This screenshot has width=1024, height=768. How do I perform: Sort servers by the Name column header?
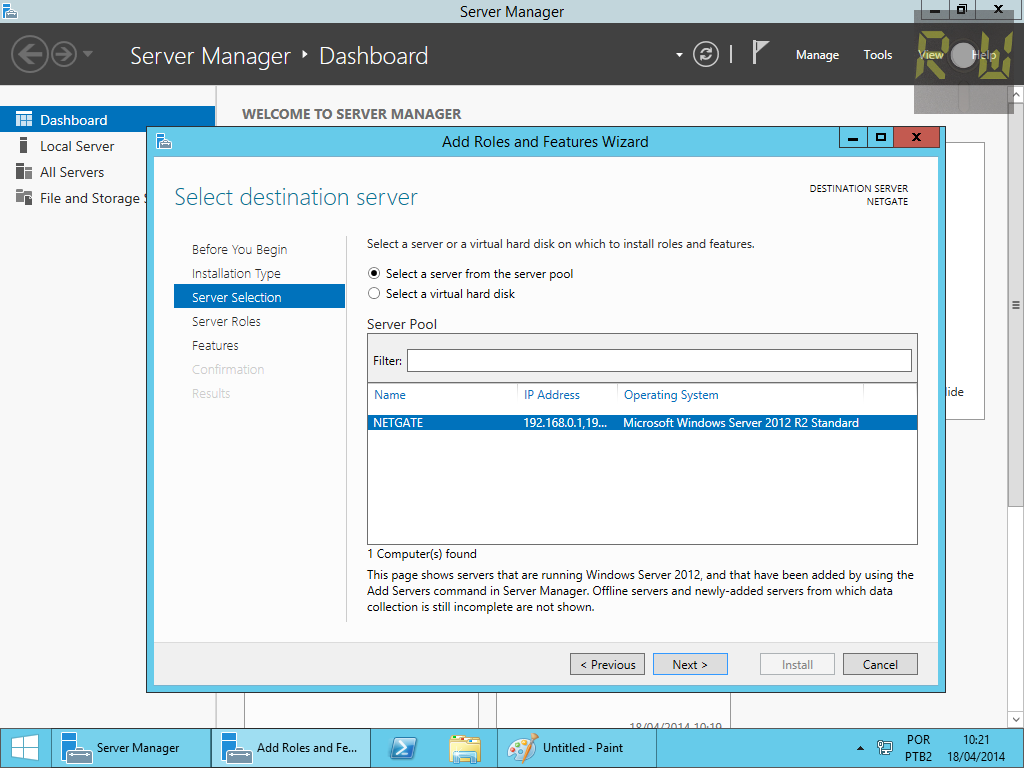[x=390, y=394]
